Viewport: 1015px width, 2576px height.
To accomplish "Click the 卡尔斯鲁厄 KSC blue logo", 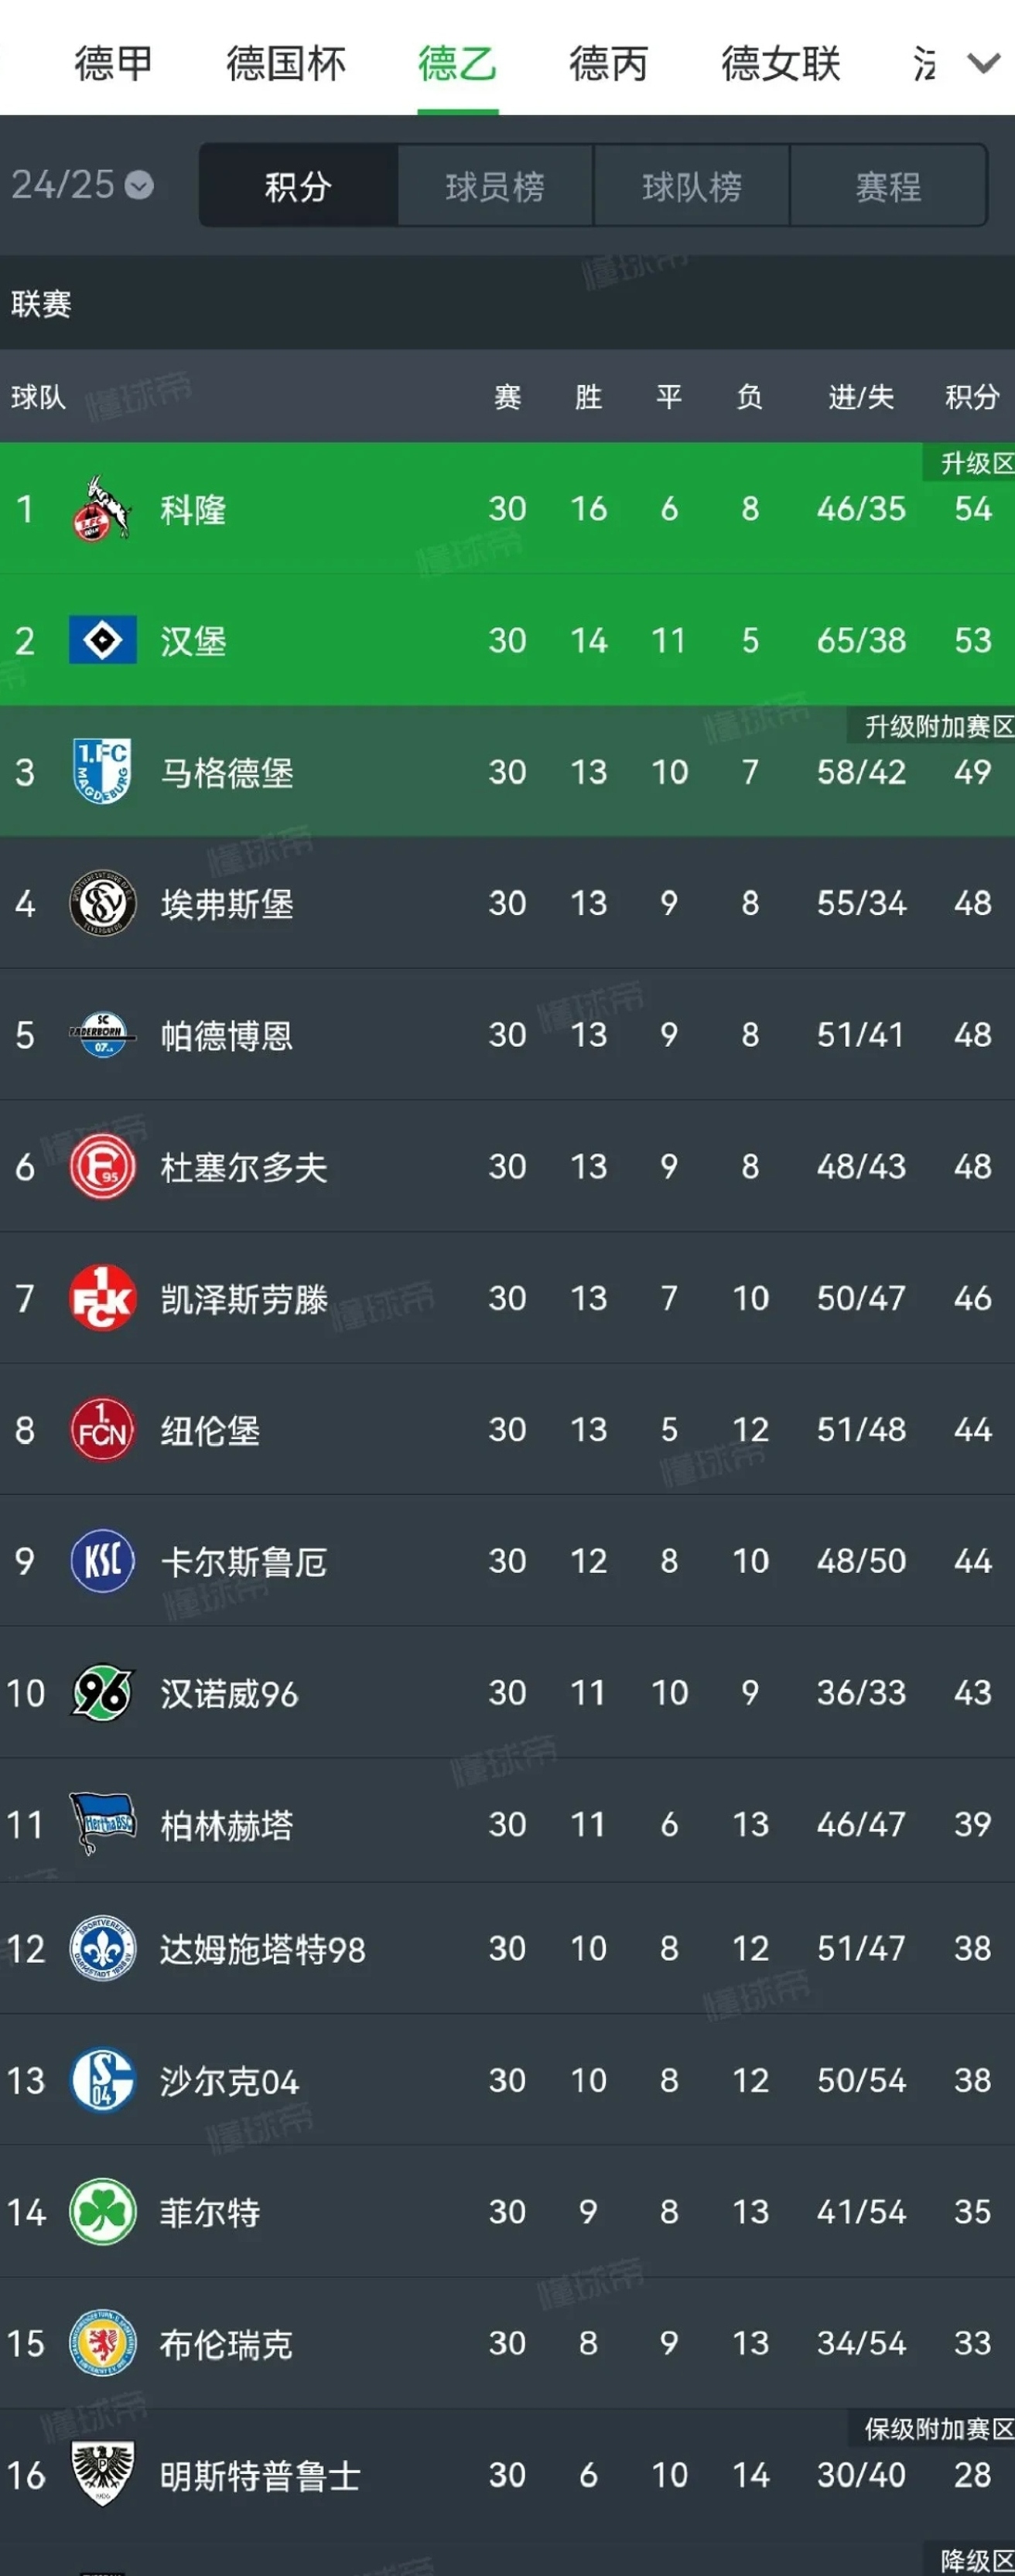I will pos(102,1560).
